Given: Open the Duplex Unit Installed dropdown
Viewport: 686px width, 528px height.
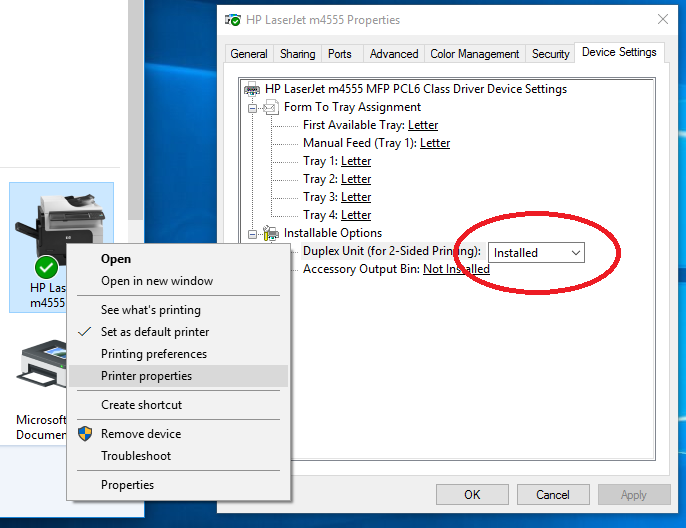Looking at the screenshot, I should tap(537, 253).
